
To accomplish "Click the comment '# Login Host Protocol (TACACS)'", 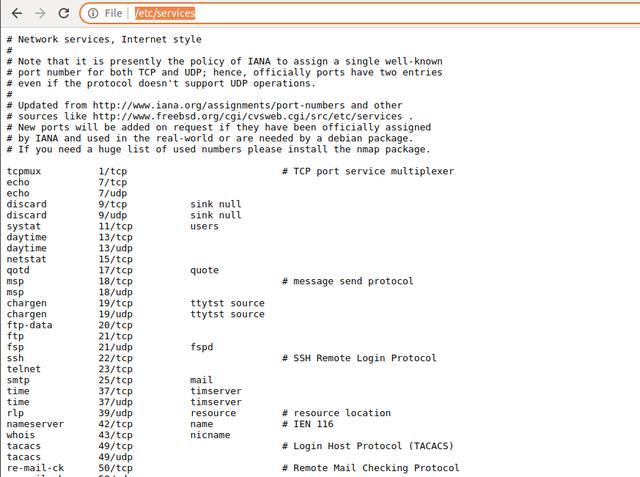I will click(368, 447).
